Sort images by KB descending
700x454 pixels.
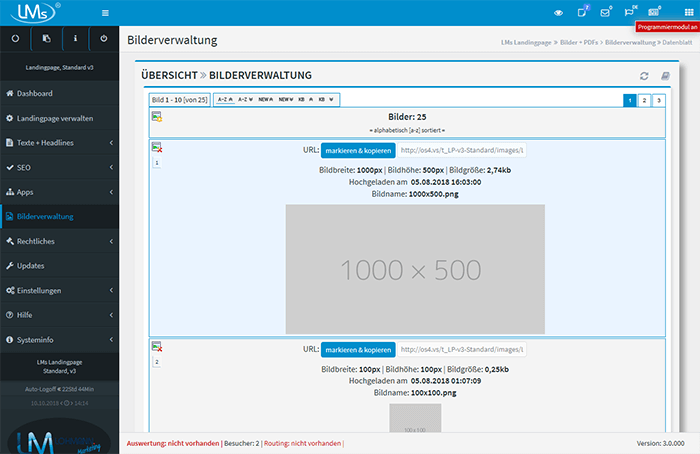coord(326,100)
